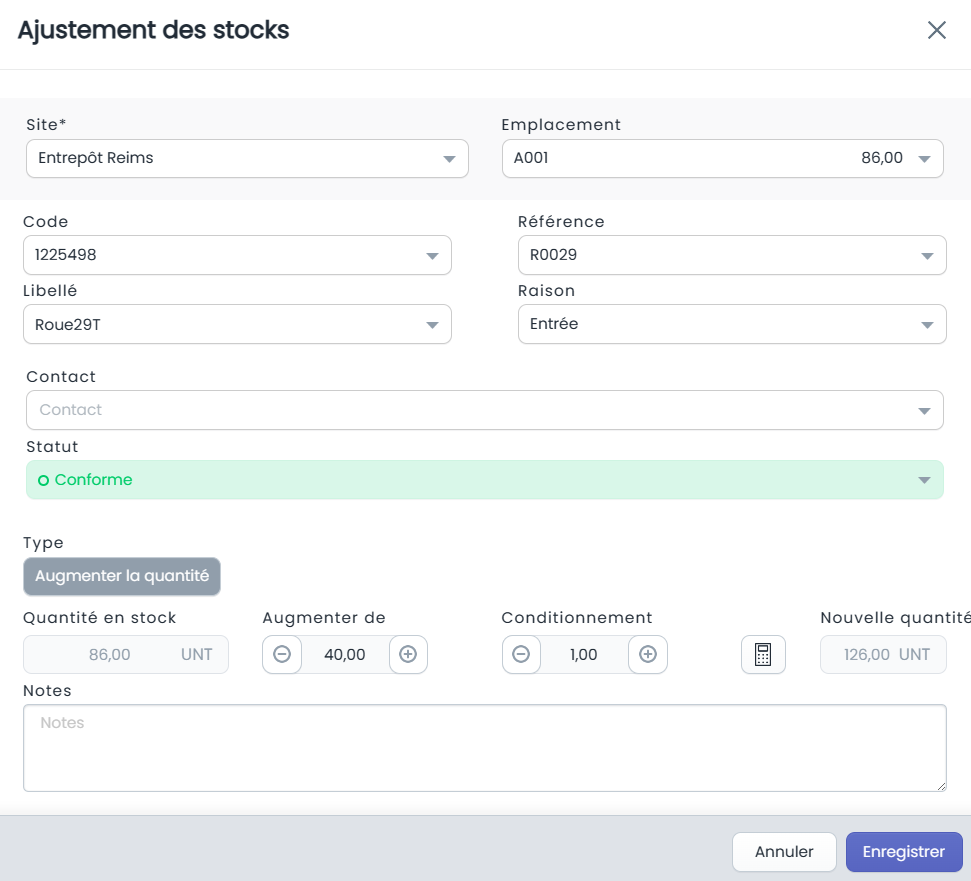Expand the Statut dropdown Conforme
This screenshot has width=971, height=881.
pyautogui.click(x=484, y=480)
